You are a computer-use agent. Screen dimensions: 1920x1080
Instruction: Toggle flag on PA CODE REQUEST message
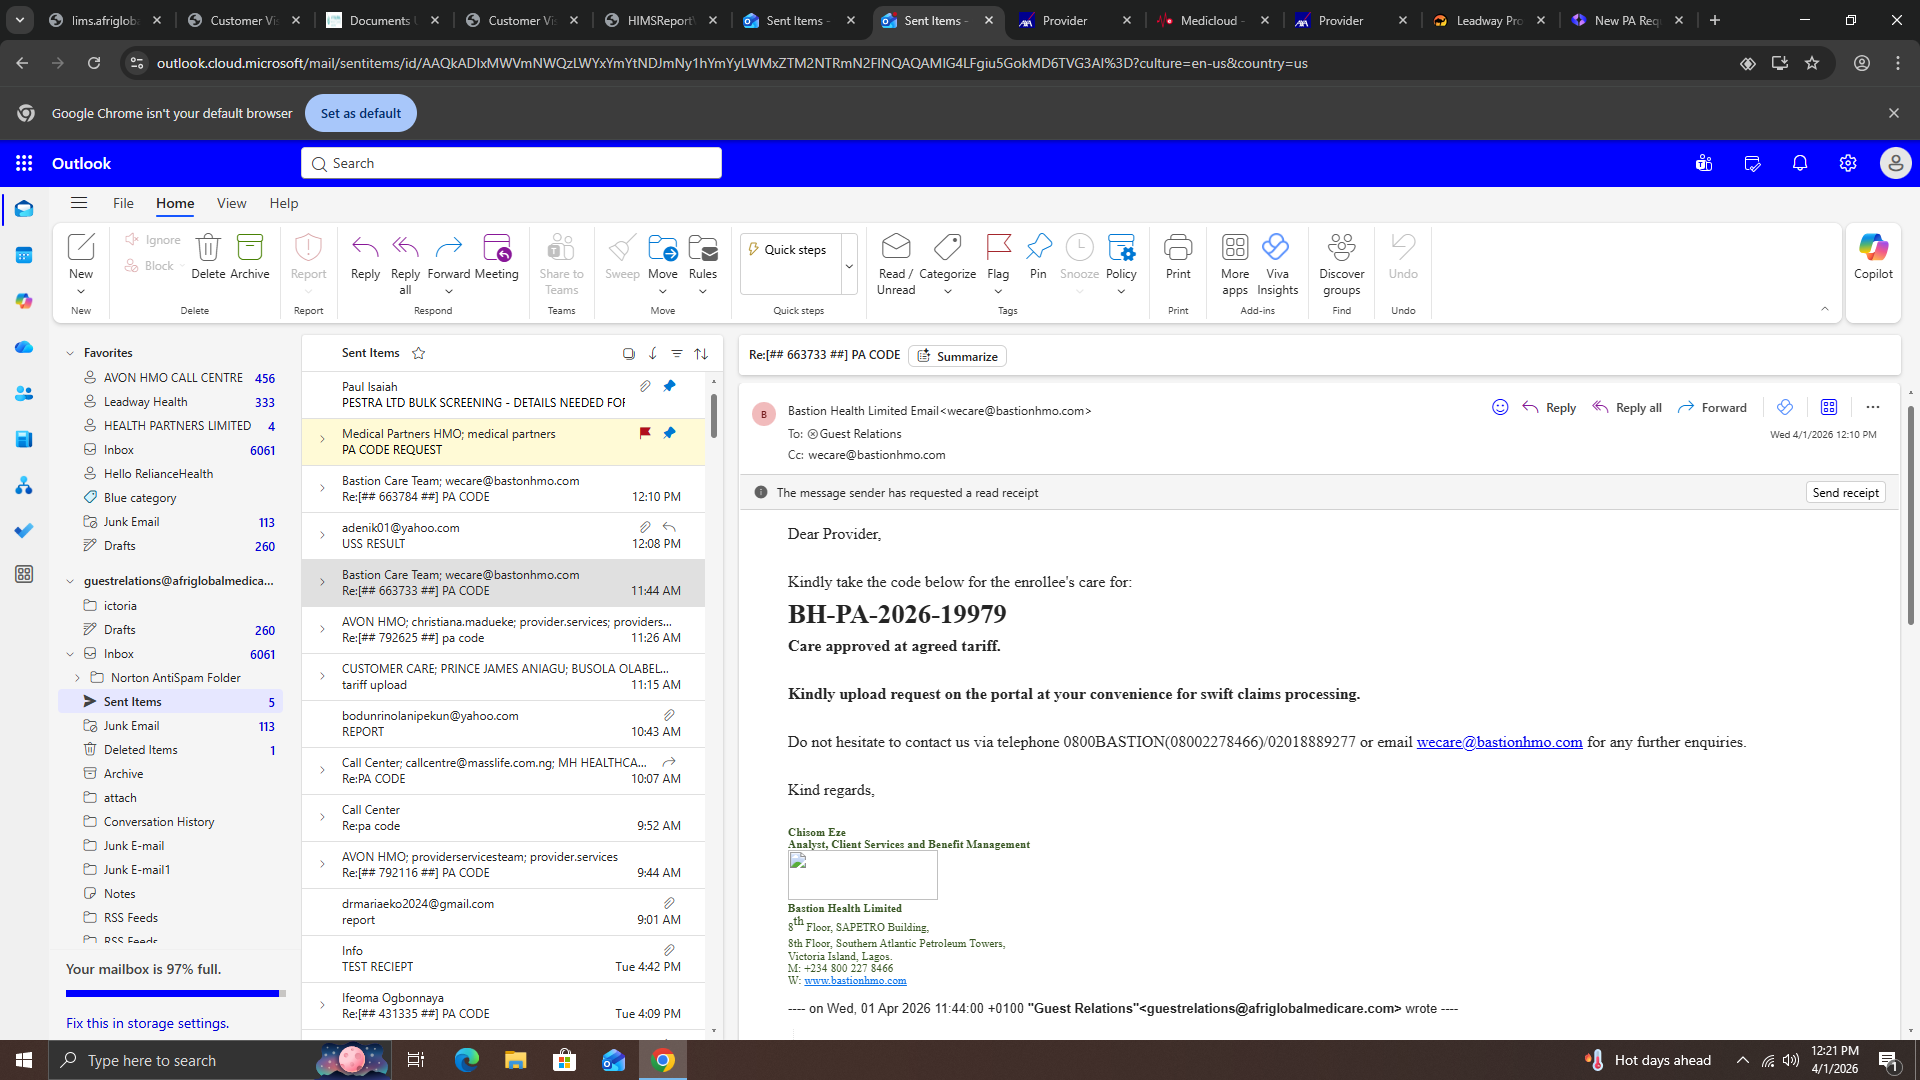pyautogui.click(x=645, y=433)
